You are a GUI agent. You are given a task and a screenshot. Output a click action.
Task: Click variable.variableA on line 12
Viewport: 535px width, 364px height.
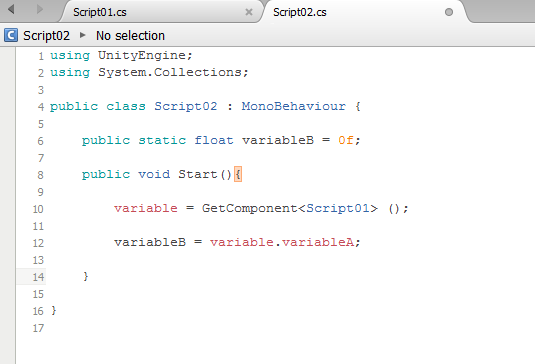click(282, 243)
